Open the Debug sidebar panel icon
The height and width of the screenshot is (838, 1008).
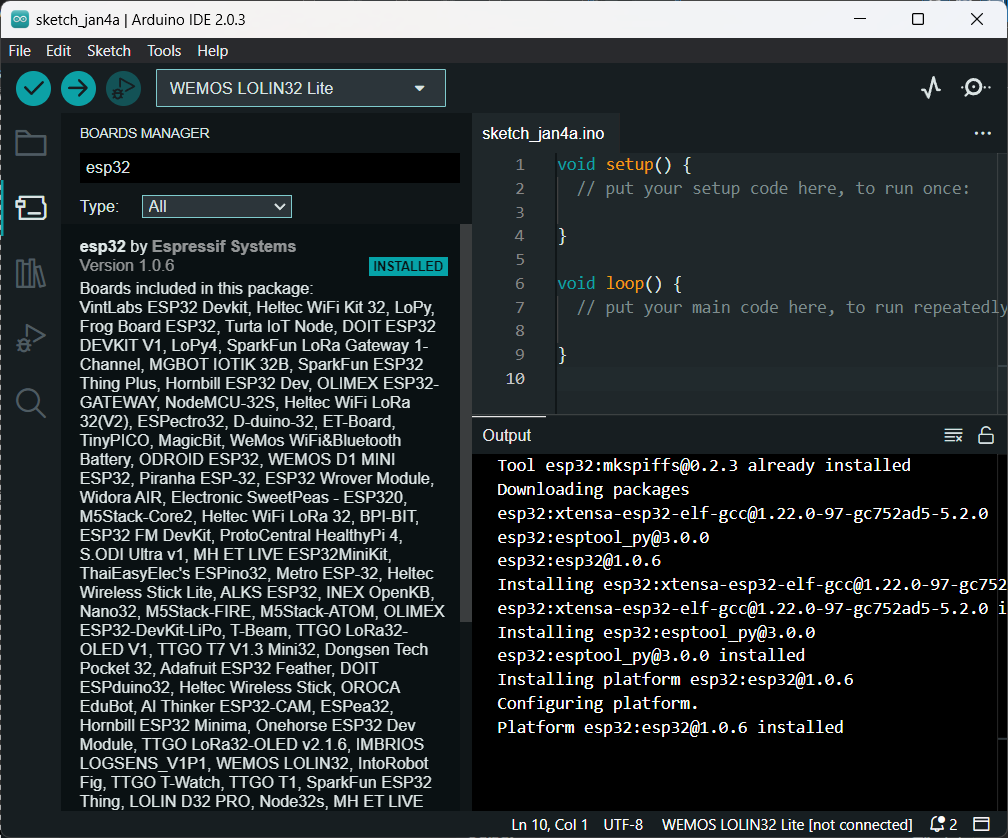pyautogui.click(x=31, y=338)
